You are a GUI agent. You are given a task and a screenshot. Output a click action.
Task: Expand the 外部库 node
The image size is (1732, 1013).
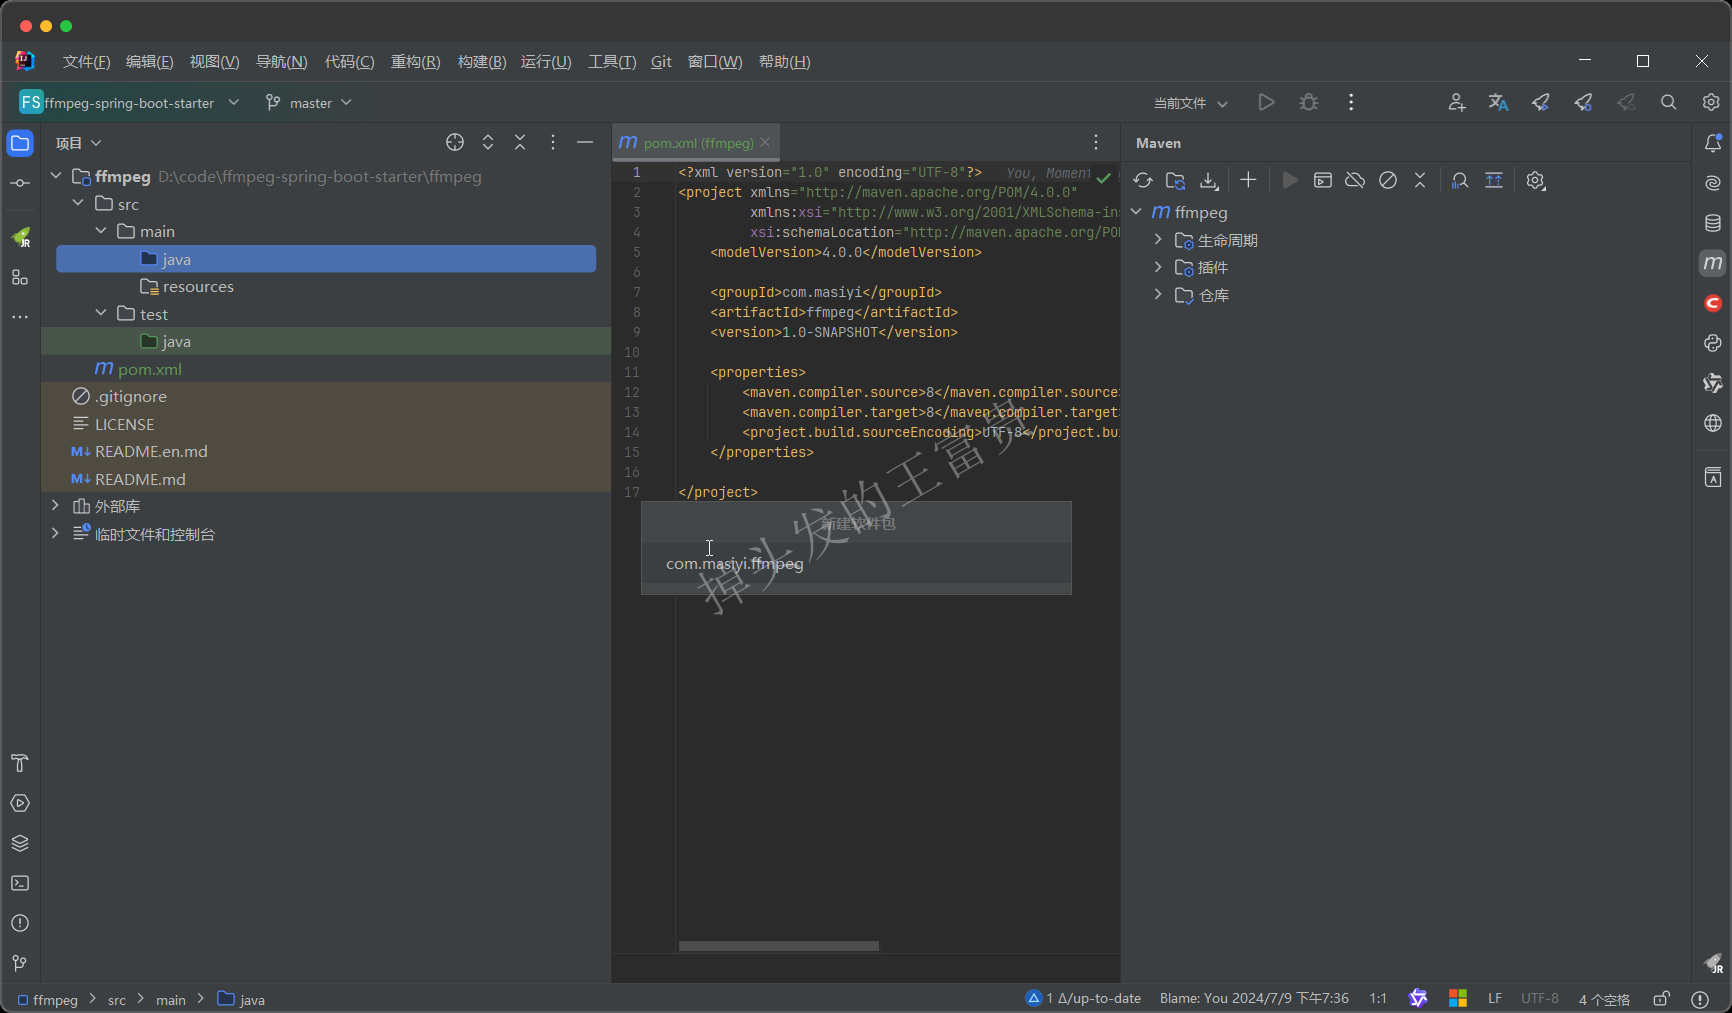pos(56,506)
